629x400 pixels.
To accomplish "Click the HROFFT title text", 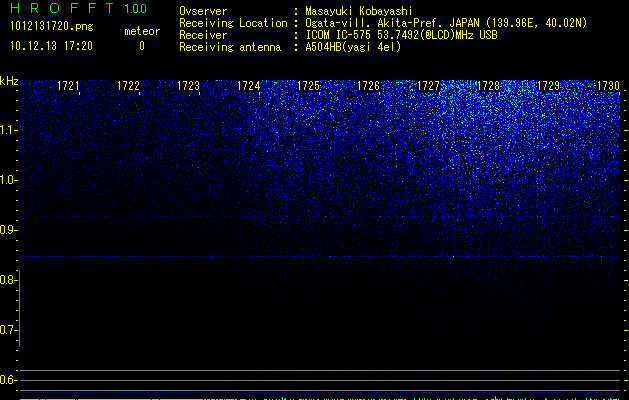I will (x=62, y=8).
